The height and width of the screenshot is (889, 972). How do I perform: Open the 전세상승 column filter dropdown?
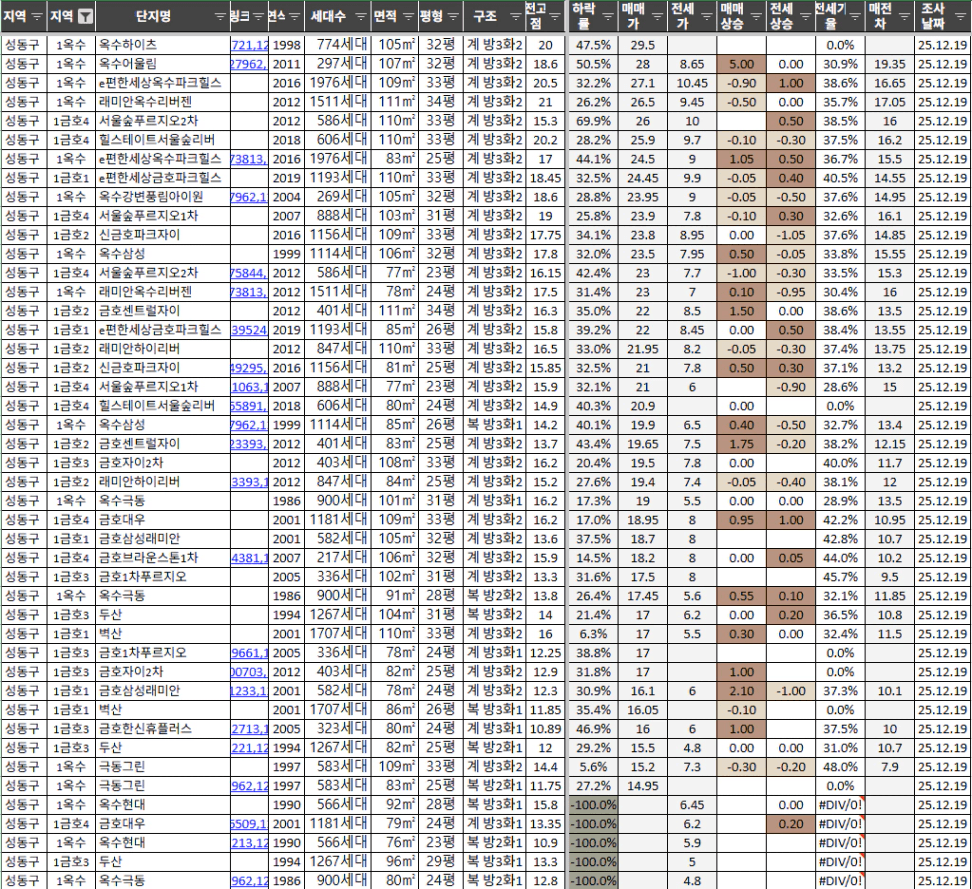click(804, 17)
